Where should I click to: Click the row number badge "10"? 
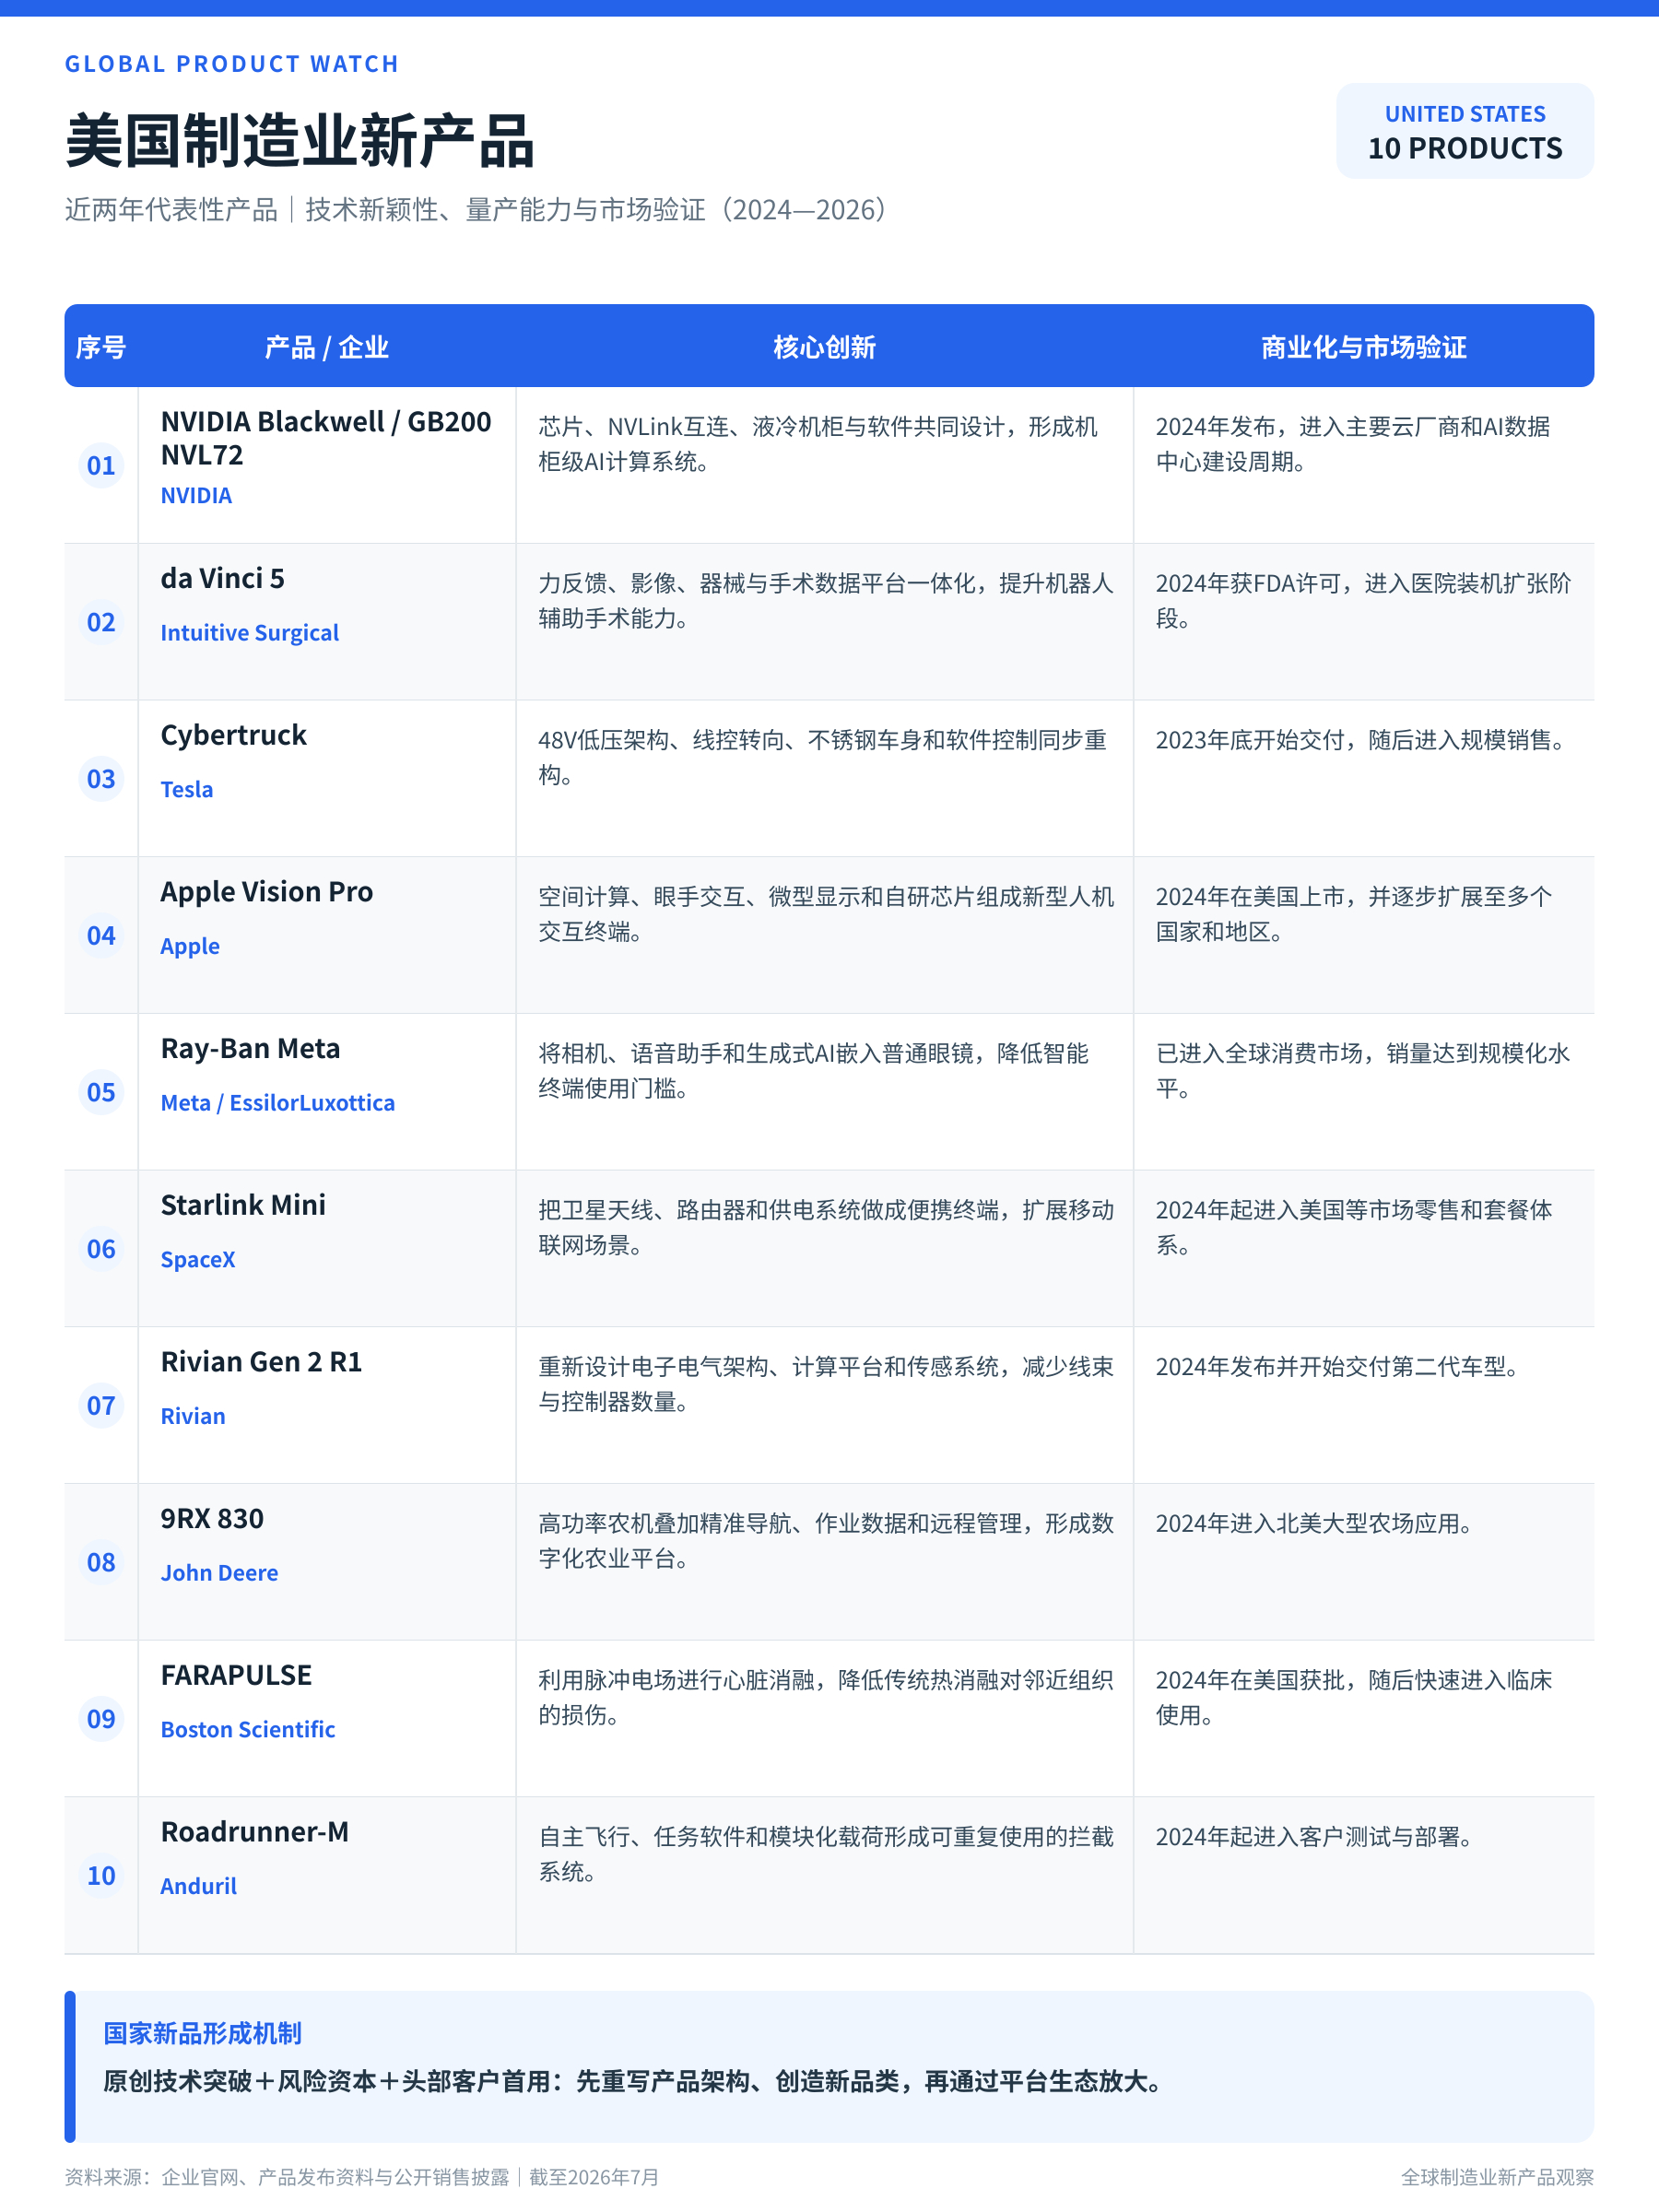[101, 1875]
